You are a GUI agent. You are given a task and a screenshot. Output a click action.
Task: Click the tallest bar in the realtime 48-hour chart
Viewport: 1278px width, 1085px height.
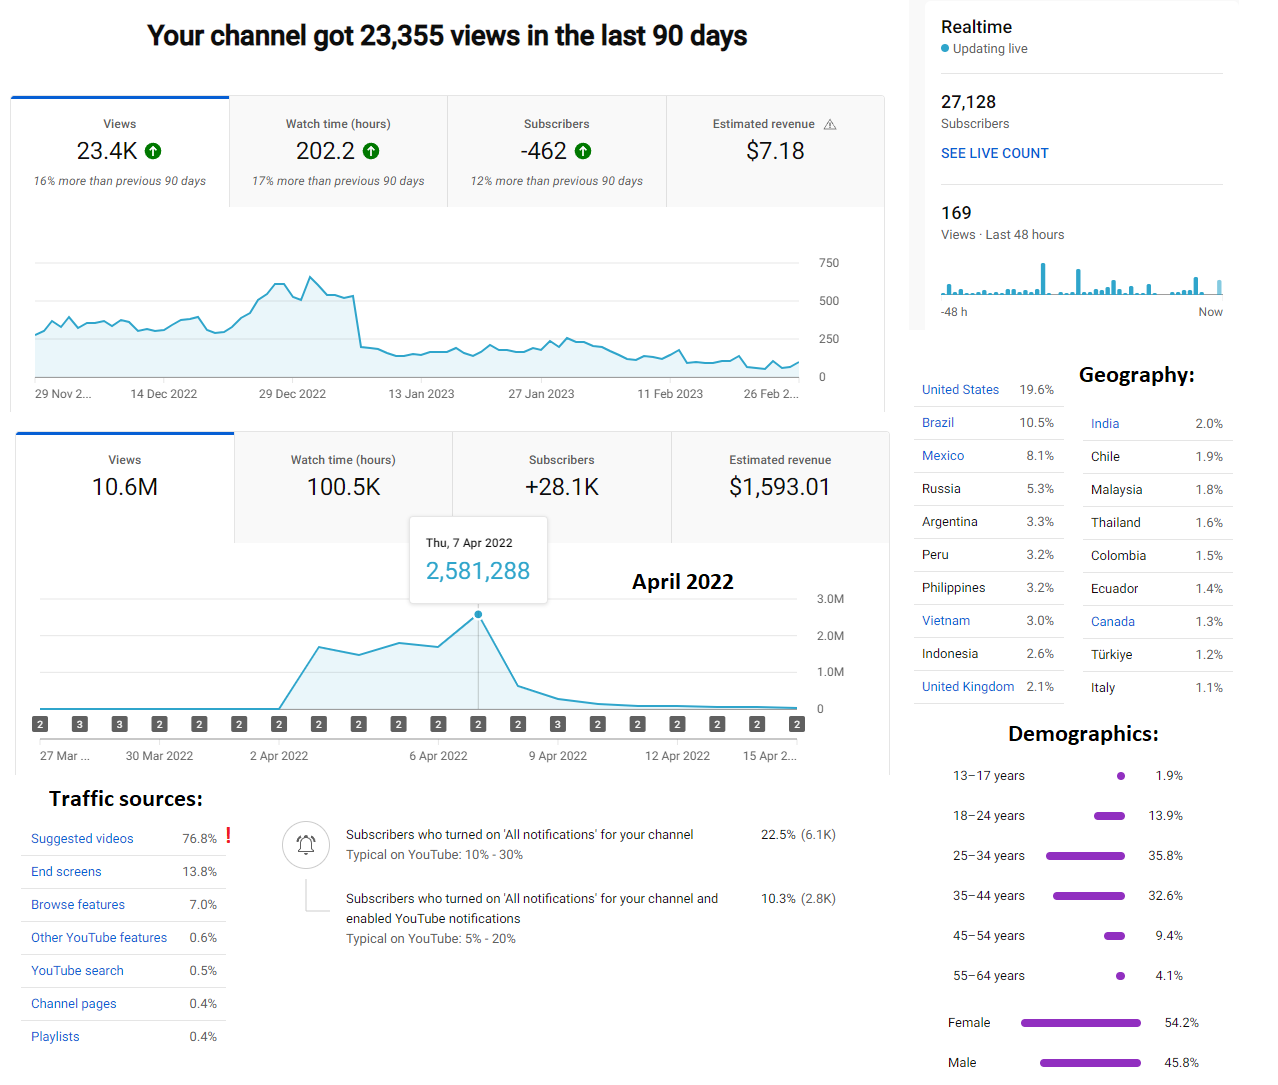pyautogui.click(x=1043, y=279)
